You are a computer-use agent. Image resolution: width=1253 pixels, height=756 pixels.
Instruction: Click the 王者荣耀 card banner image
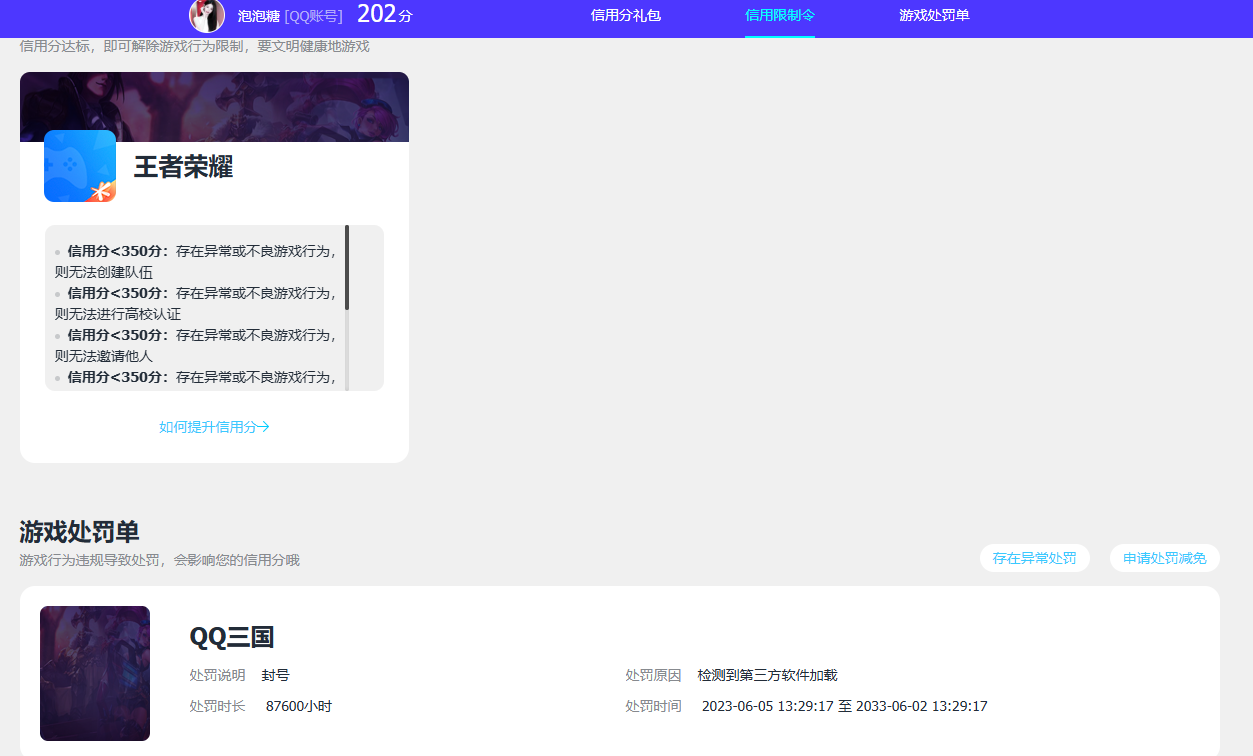(214, 107)
